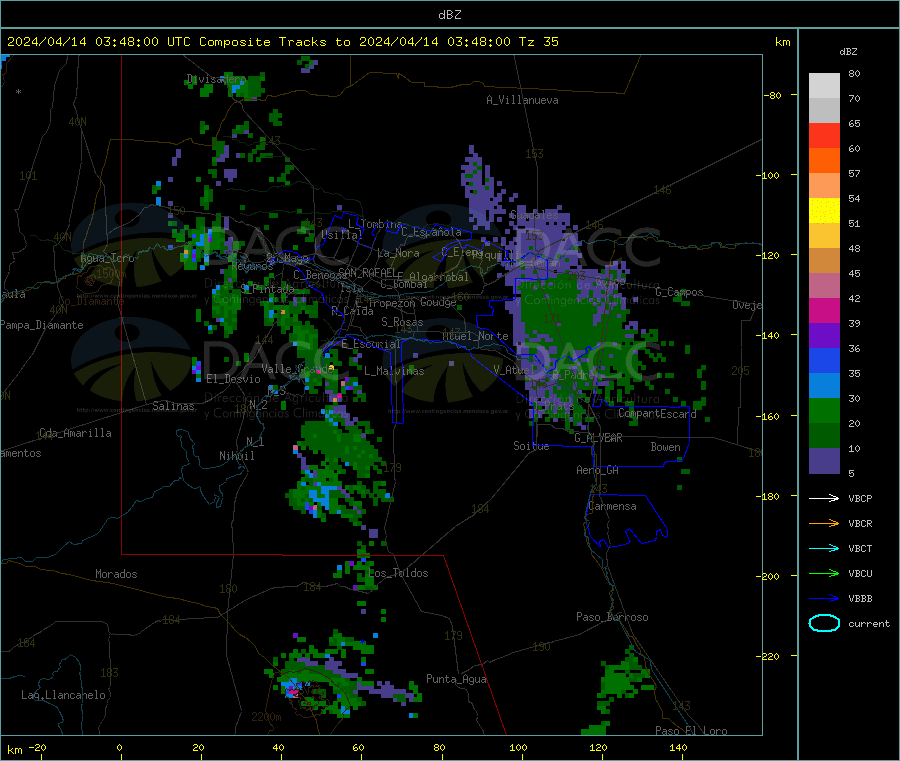
Task: Click the 'S_Rosas' map label
Action: click(402, 323)
